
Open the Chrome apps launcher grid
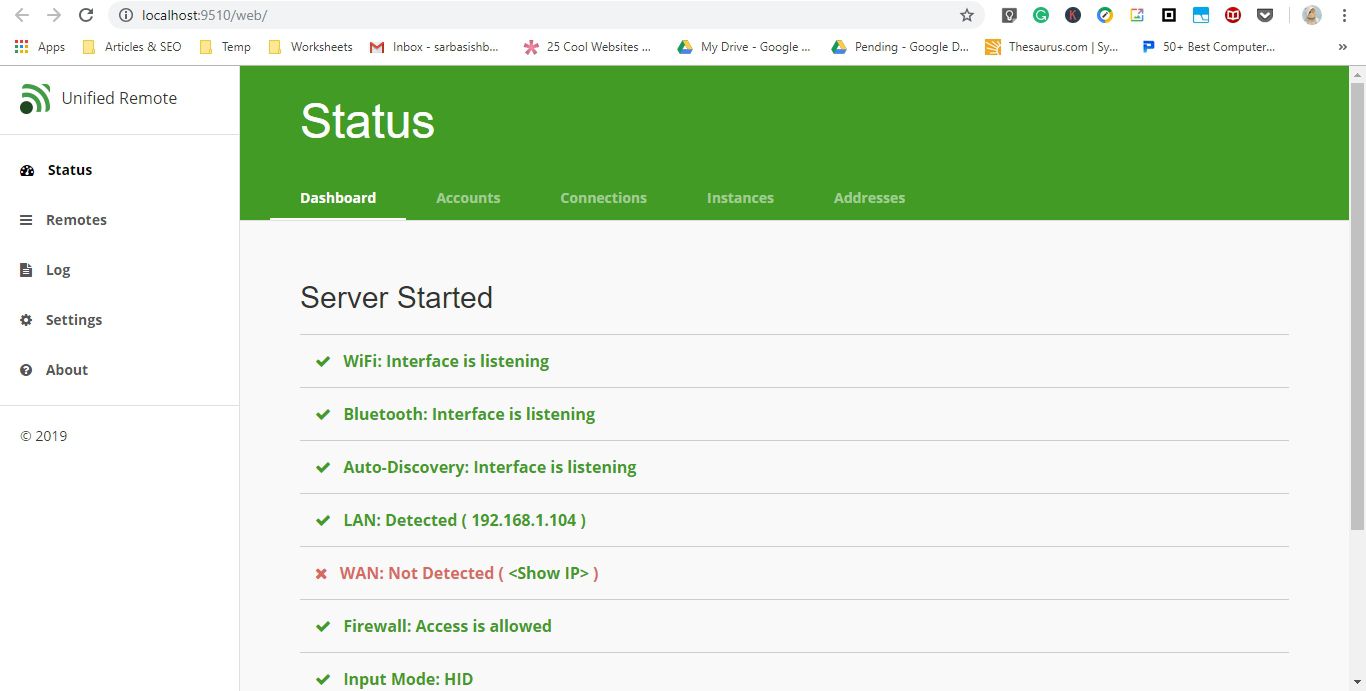(22, 46)
